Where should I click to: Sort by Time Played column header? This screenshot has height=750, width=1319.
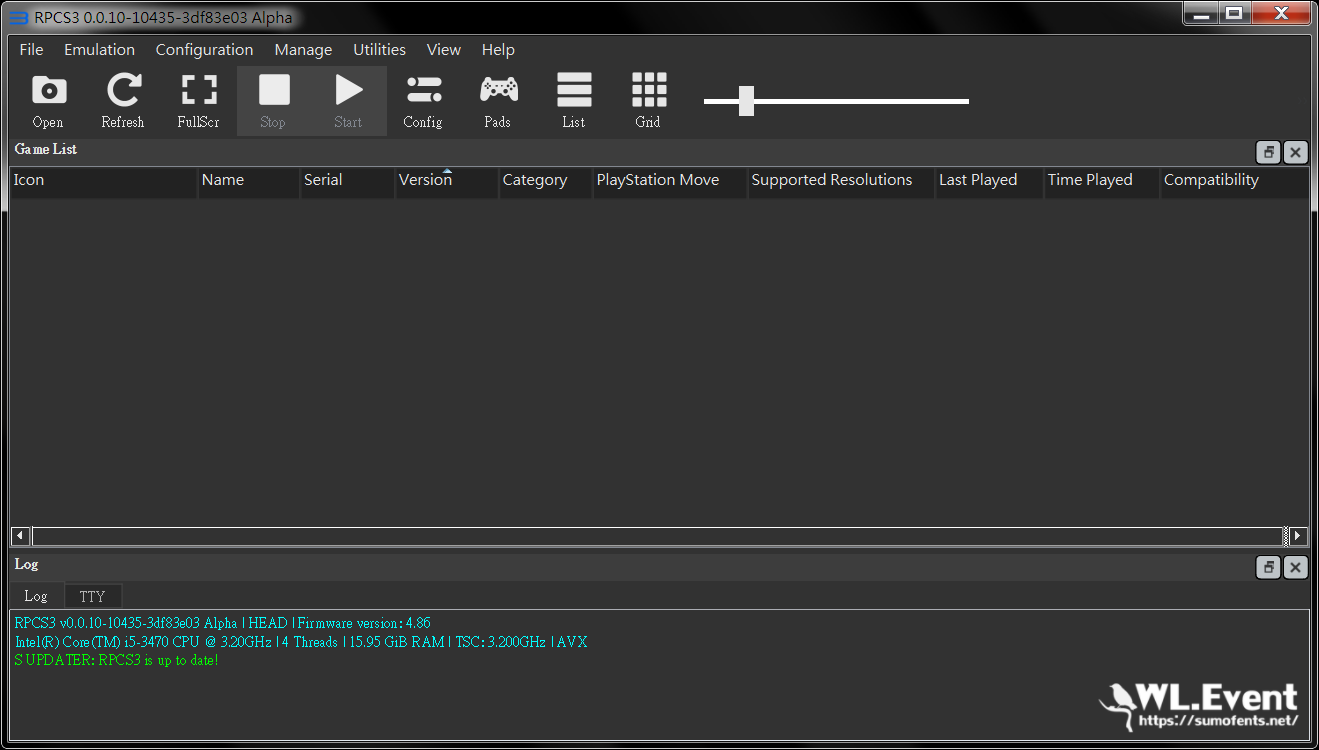pos(1101,181)
